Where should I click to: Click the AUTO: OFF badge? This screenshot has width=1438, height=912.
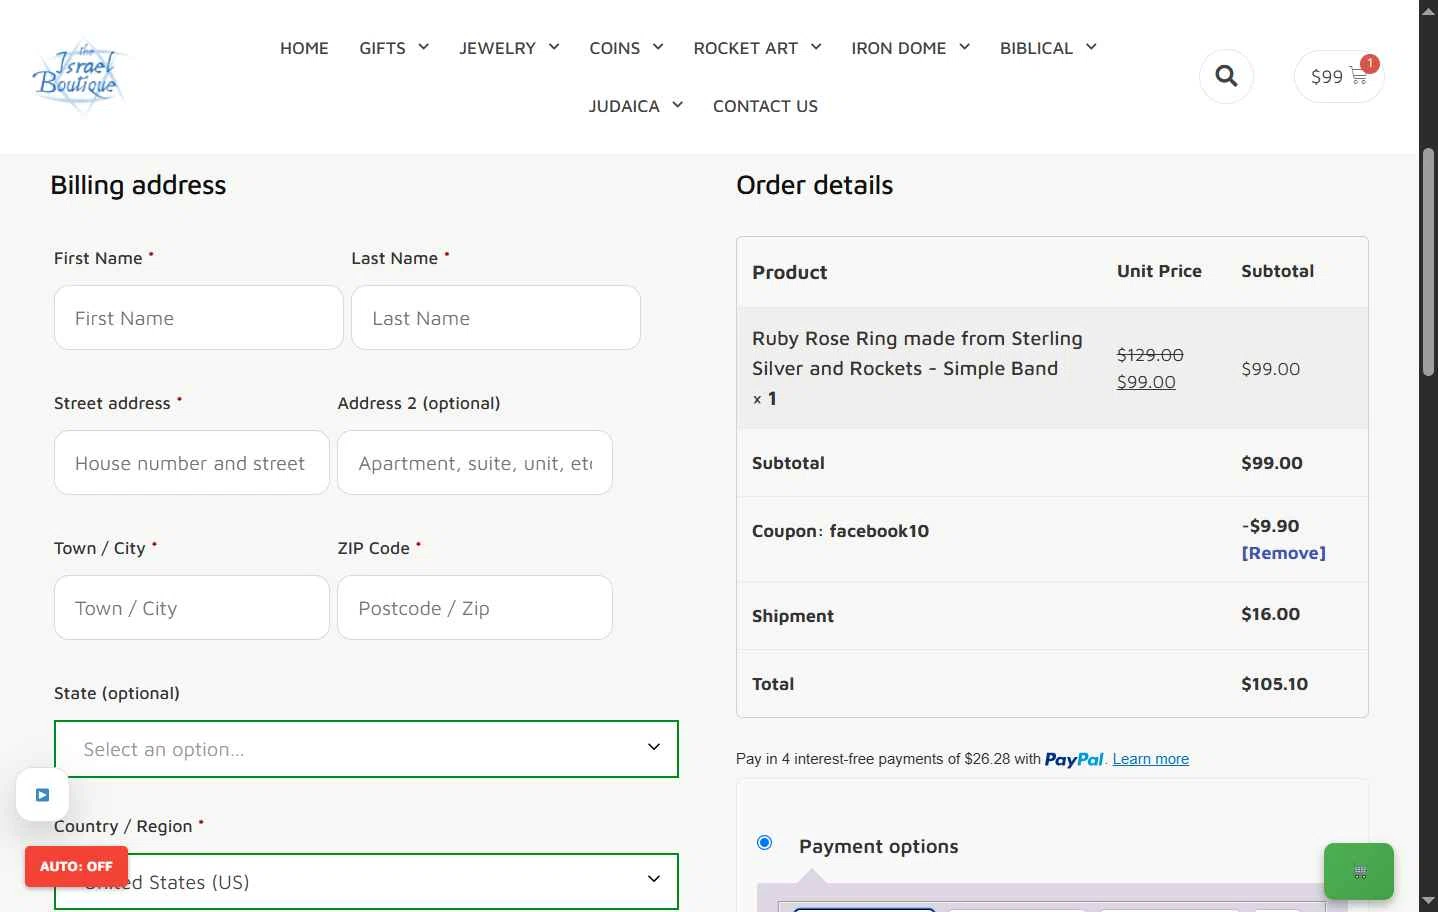(x=76, y=866)
